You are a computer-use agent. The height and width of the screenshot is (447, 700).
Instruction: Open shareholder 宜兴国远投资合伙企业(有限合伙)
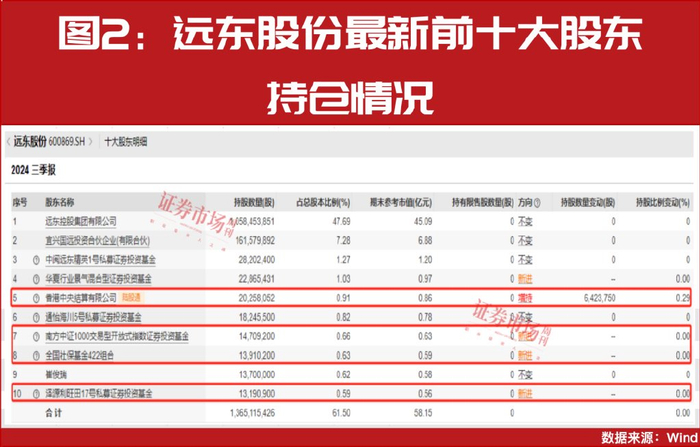click(x=97, y=241)
